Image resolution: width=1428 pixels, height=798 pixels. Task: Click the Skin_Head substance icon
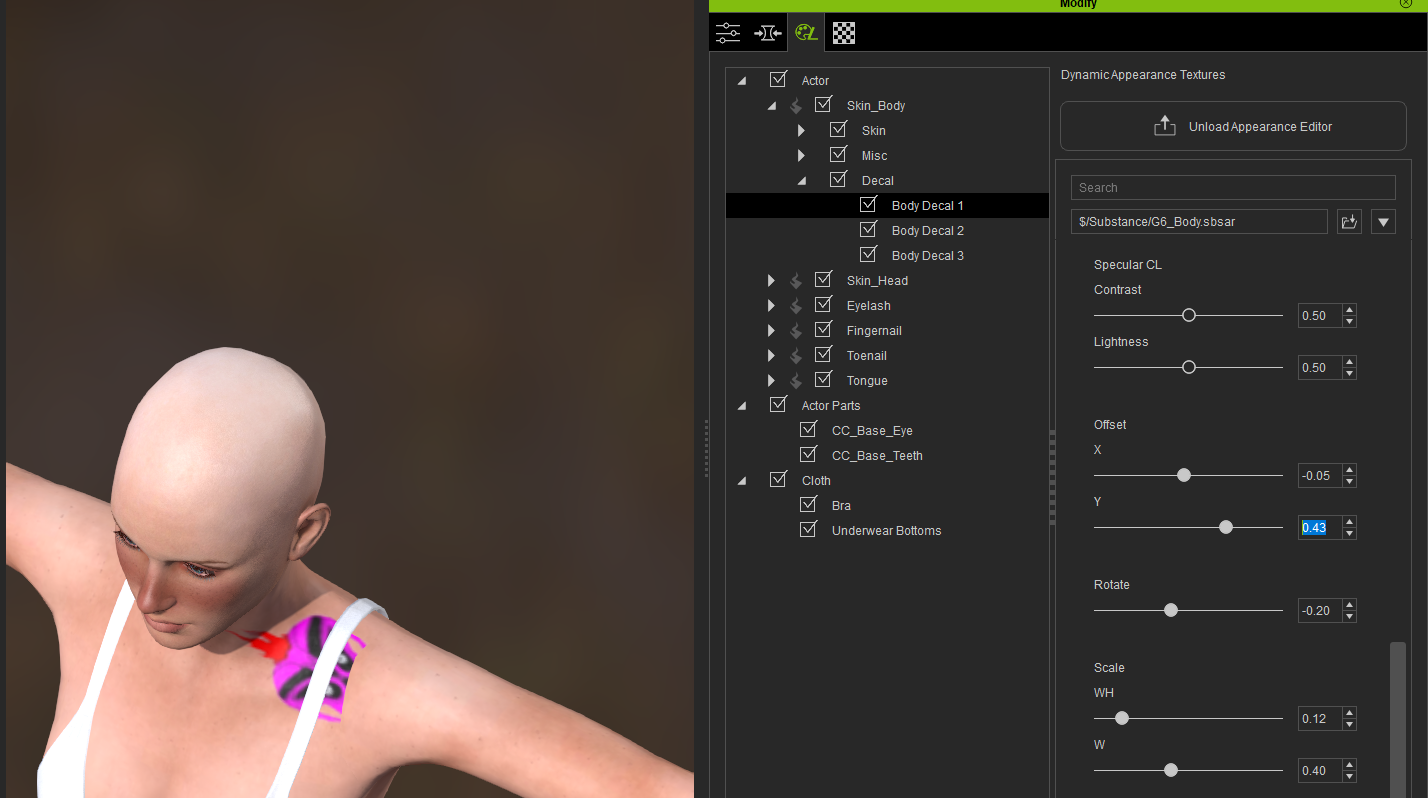(796, 280)
